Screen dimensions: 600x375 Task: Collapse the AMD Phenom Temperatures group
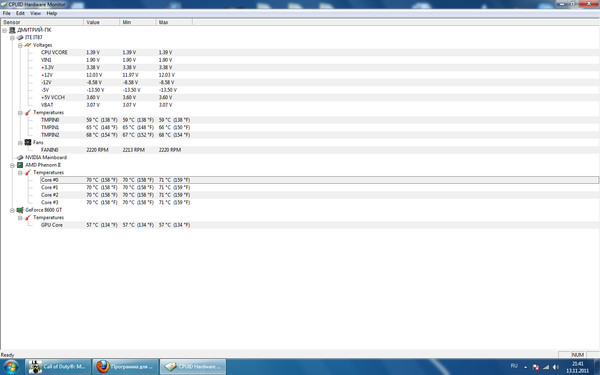click(20, 173)
